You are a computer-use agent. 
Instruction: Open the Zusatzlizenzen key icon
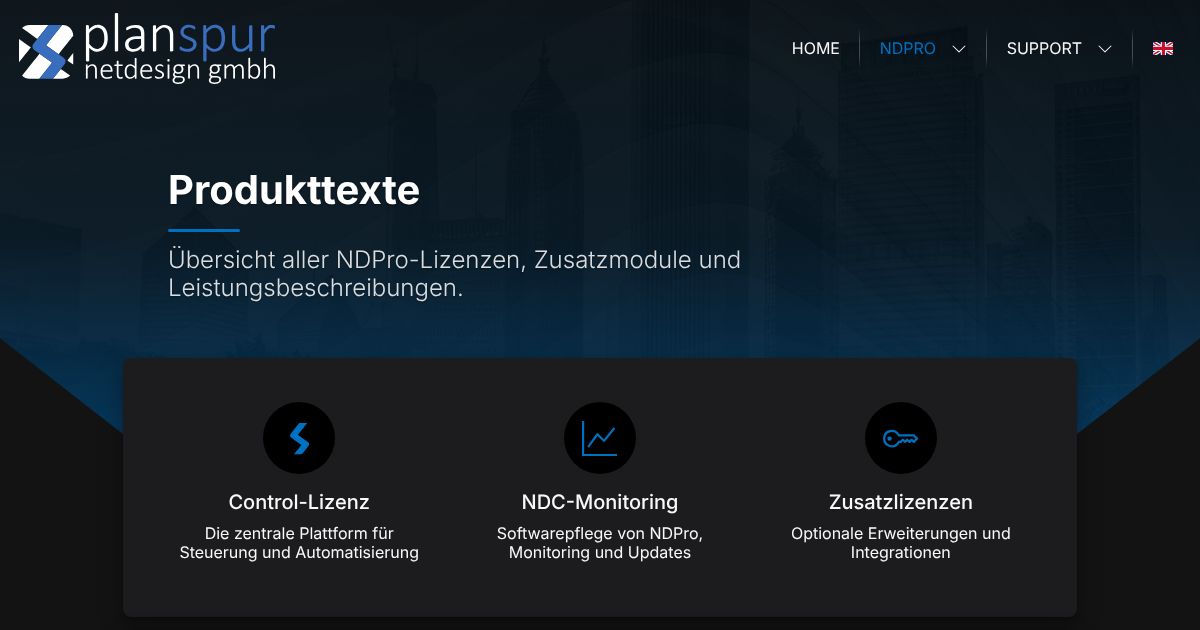(x=901, y=438)
